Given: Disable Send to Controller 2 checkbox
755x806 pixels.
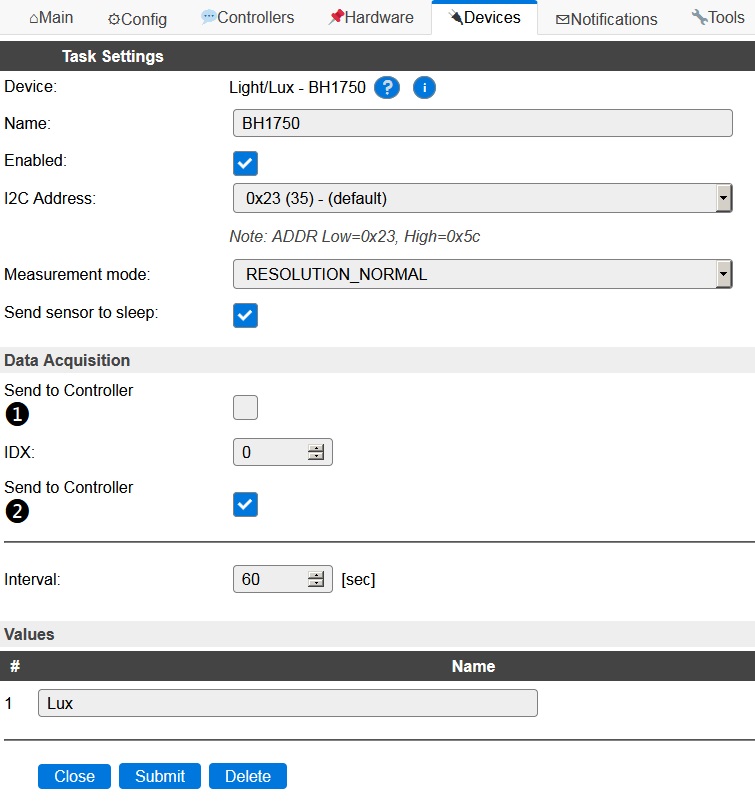Looking at the screenshot, I should click(245, 505).
